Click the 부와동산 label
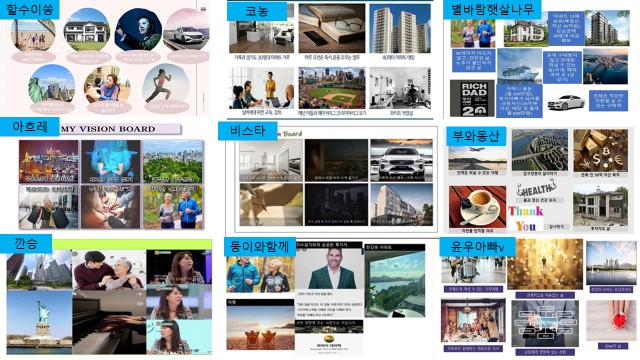The image size is (640, 360). pyautogui.click(x=476, y=136)
